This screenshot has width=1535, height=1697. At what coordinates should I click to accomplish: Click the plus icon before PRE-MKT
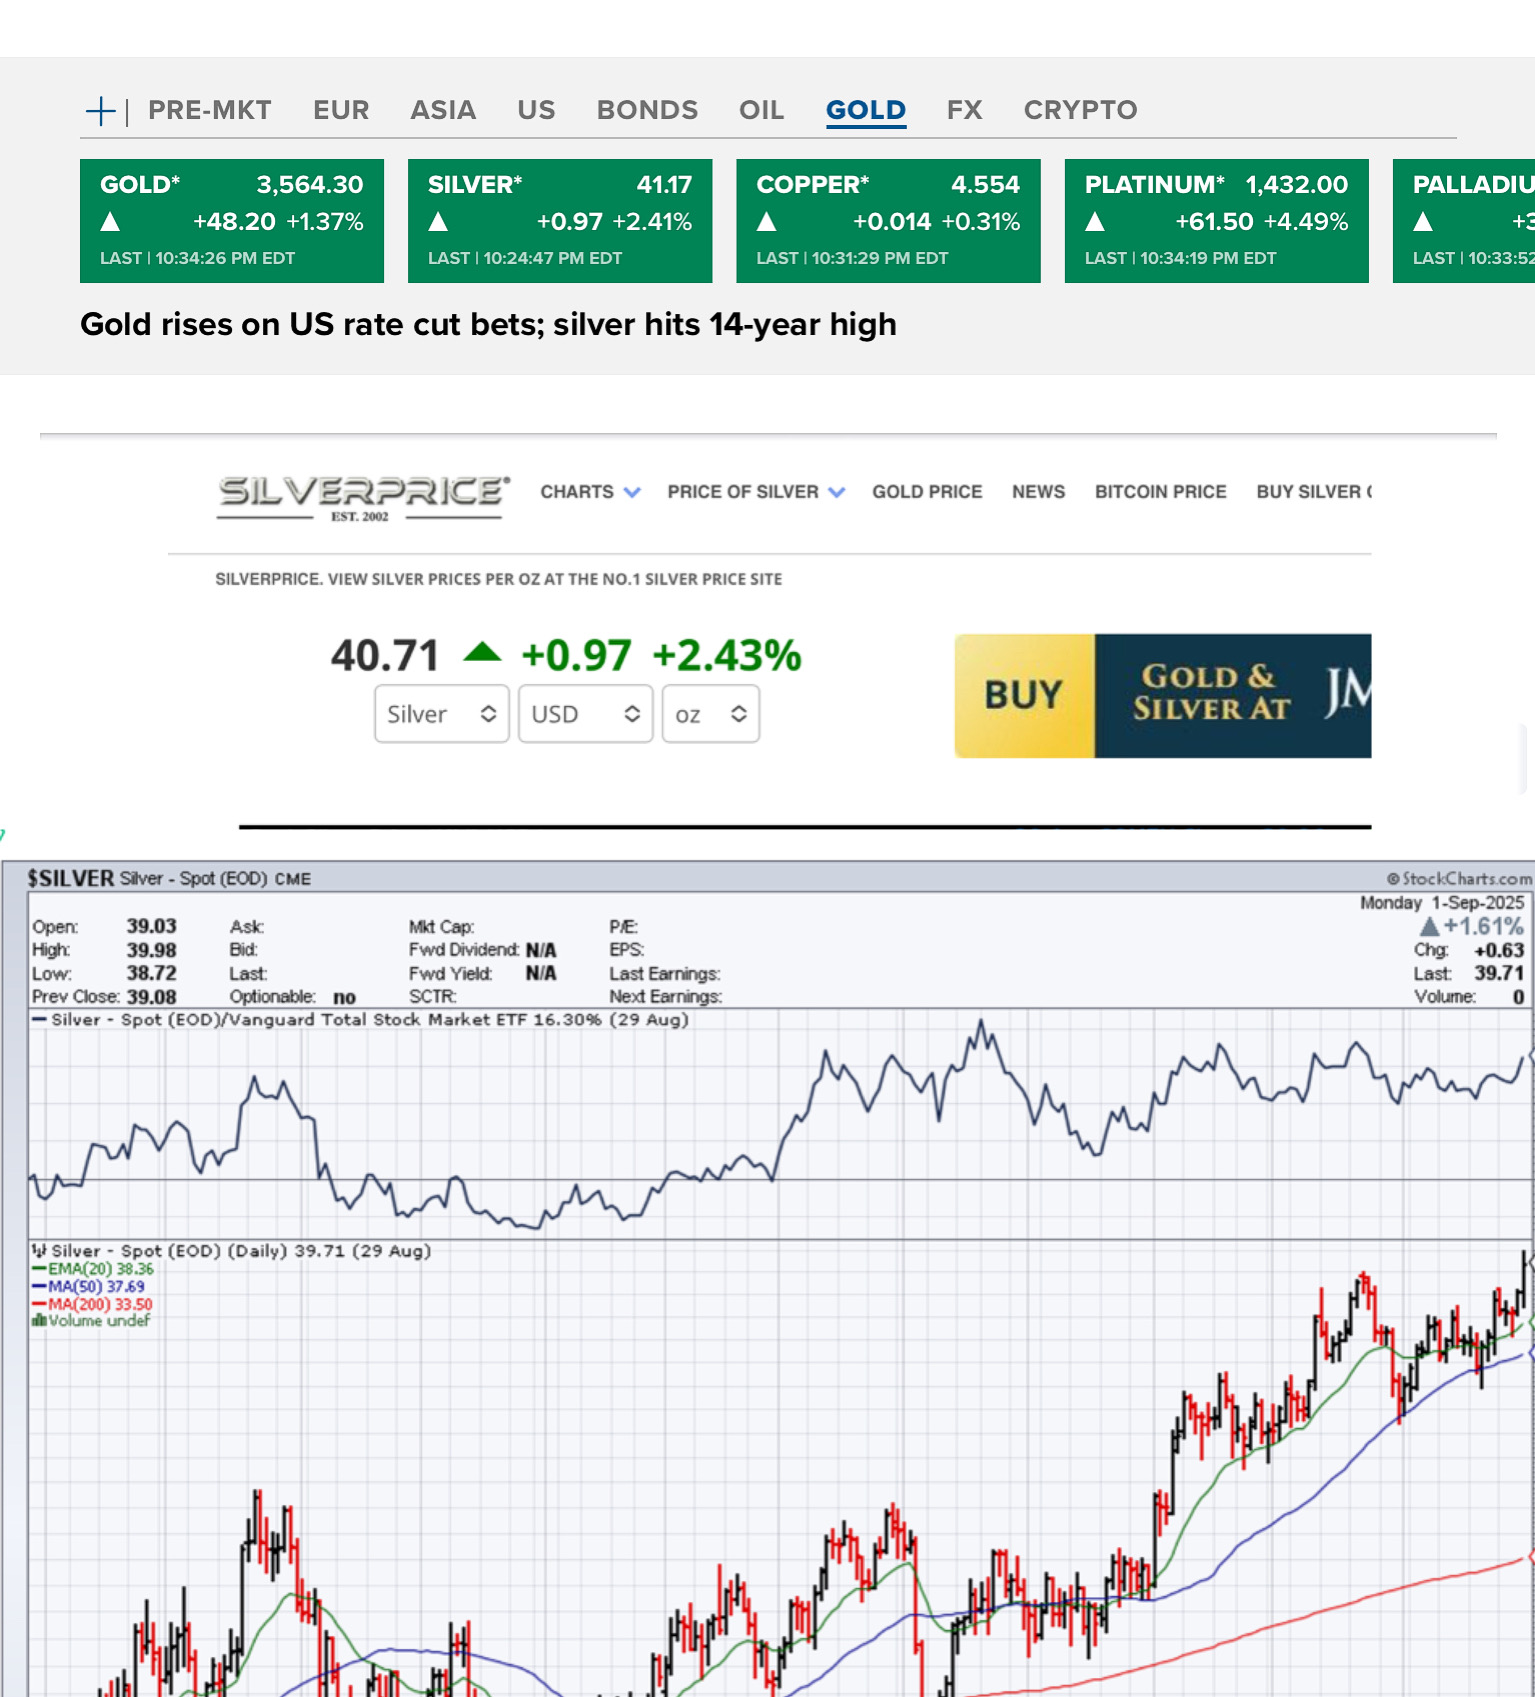(101, 111)
